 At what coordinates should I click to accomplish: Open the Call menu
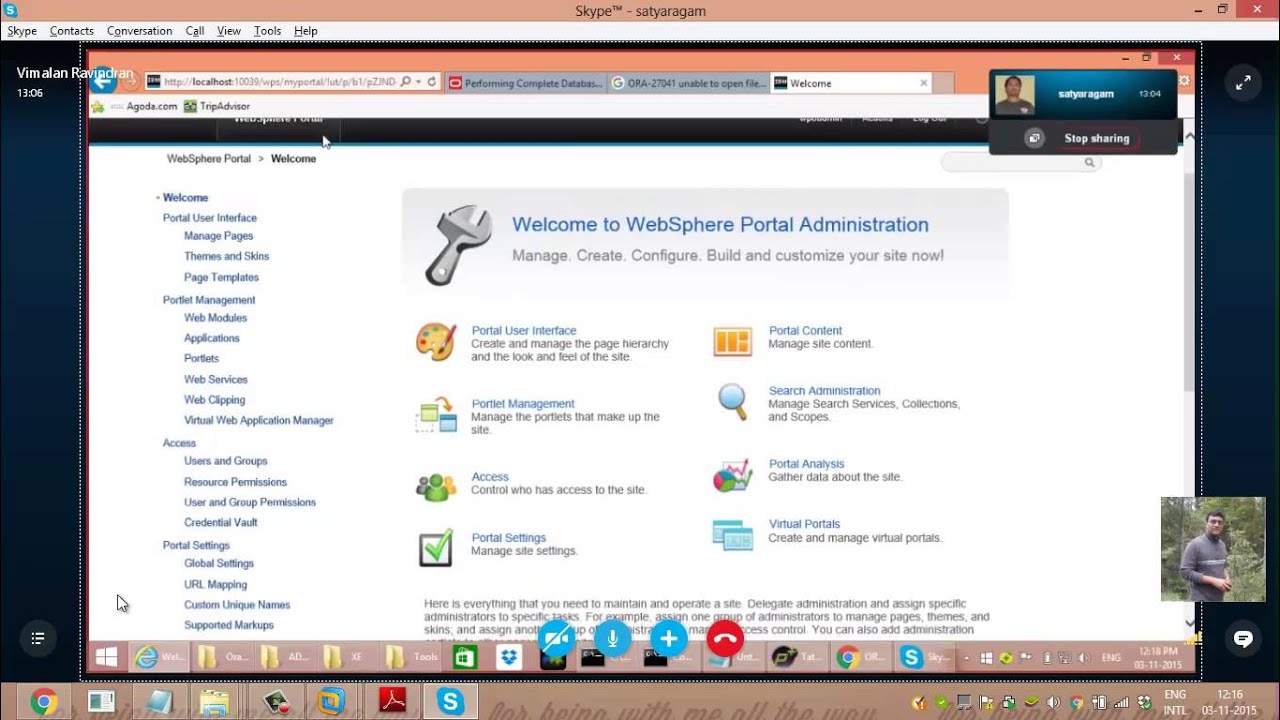click(195, 31)
